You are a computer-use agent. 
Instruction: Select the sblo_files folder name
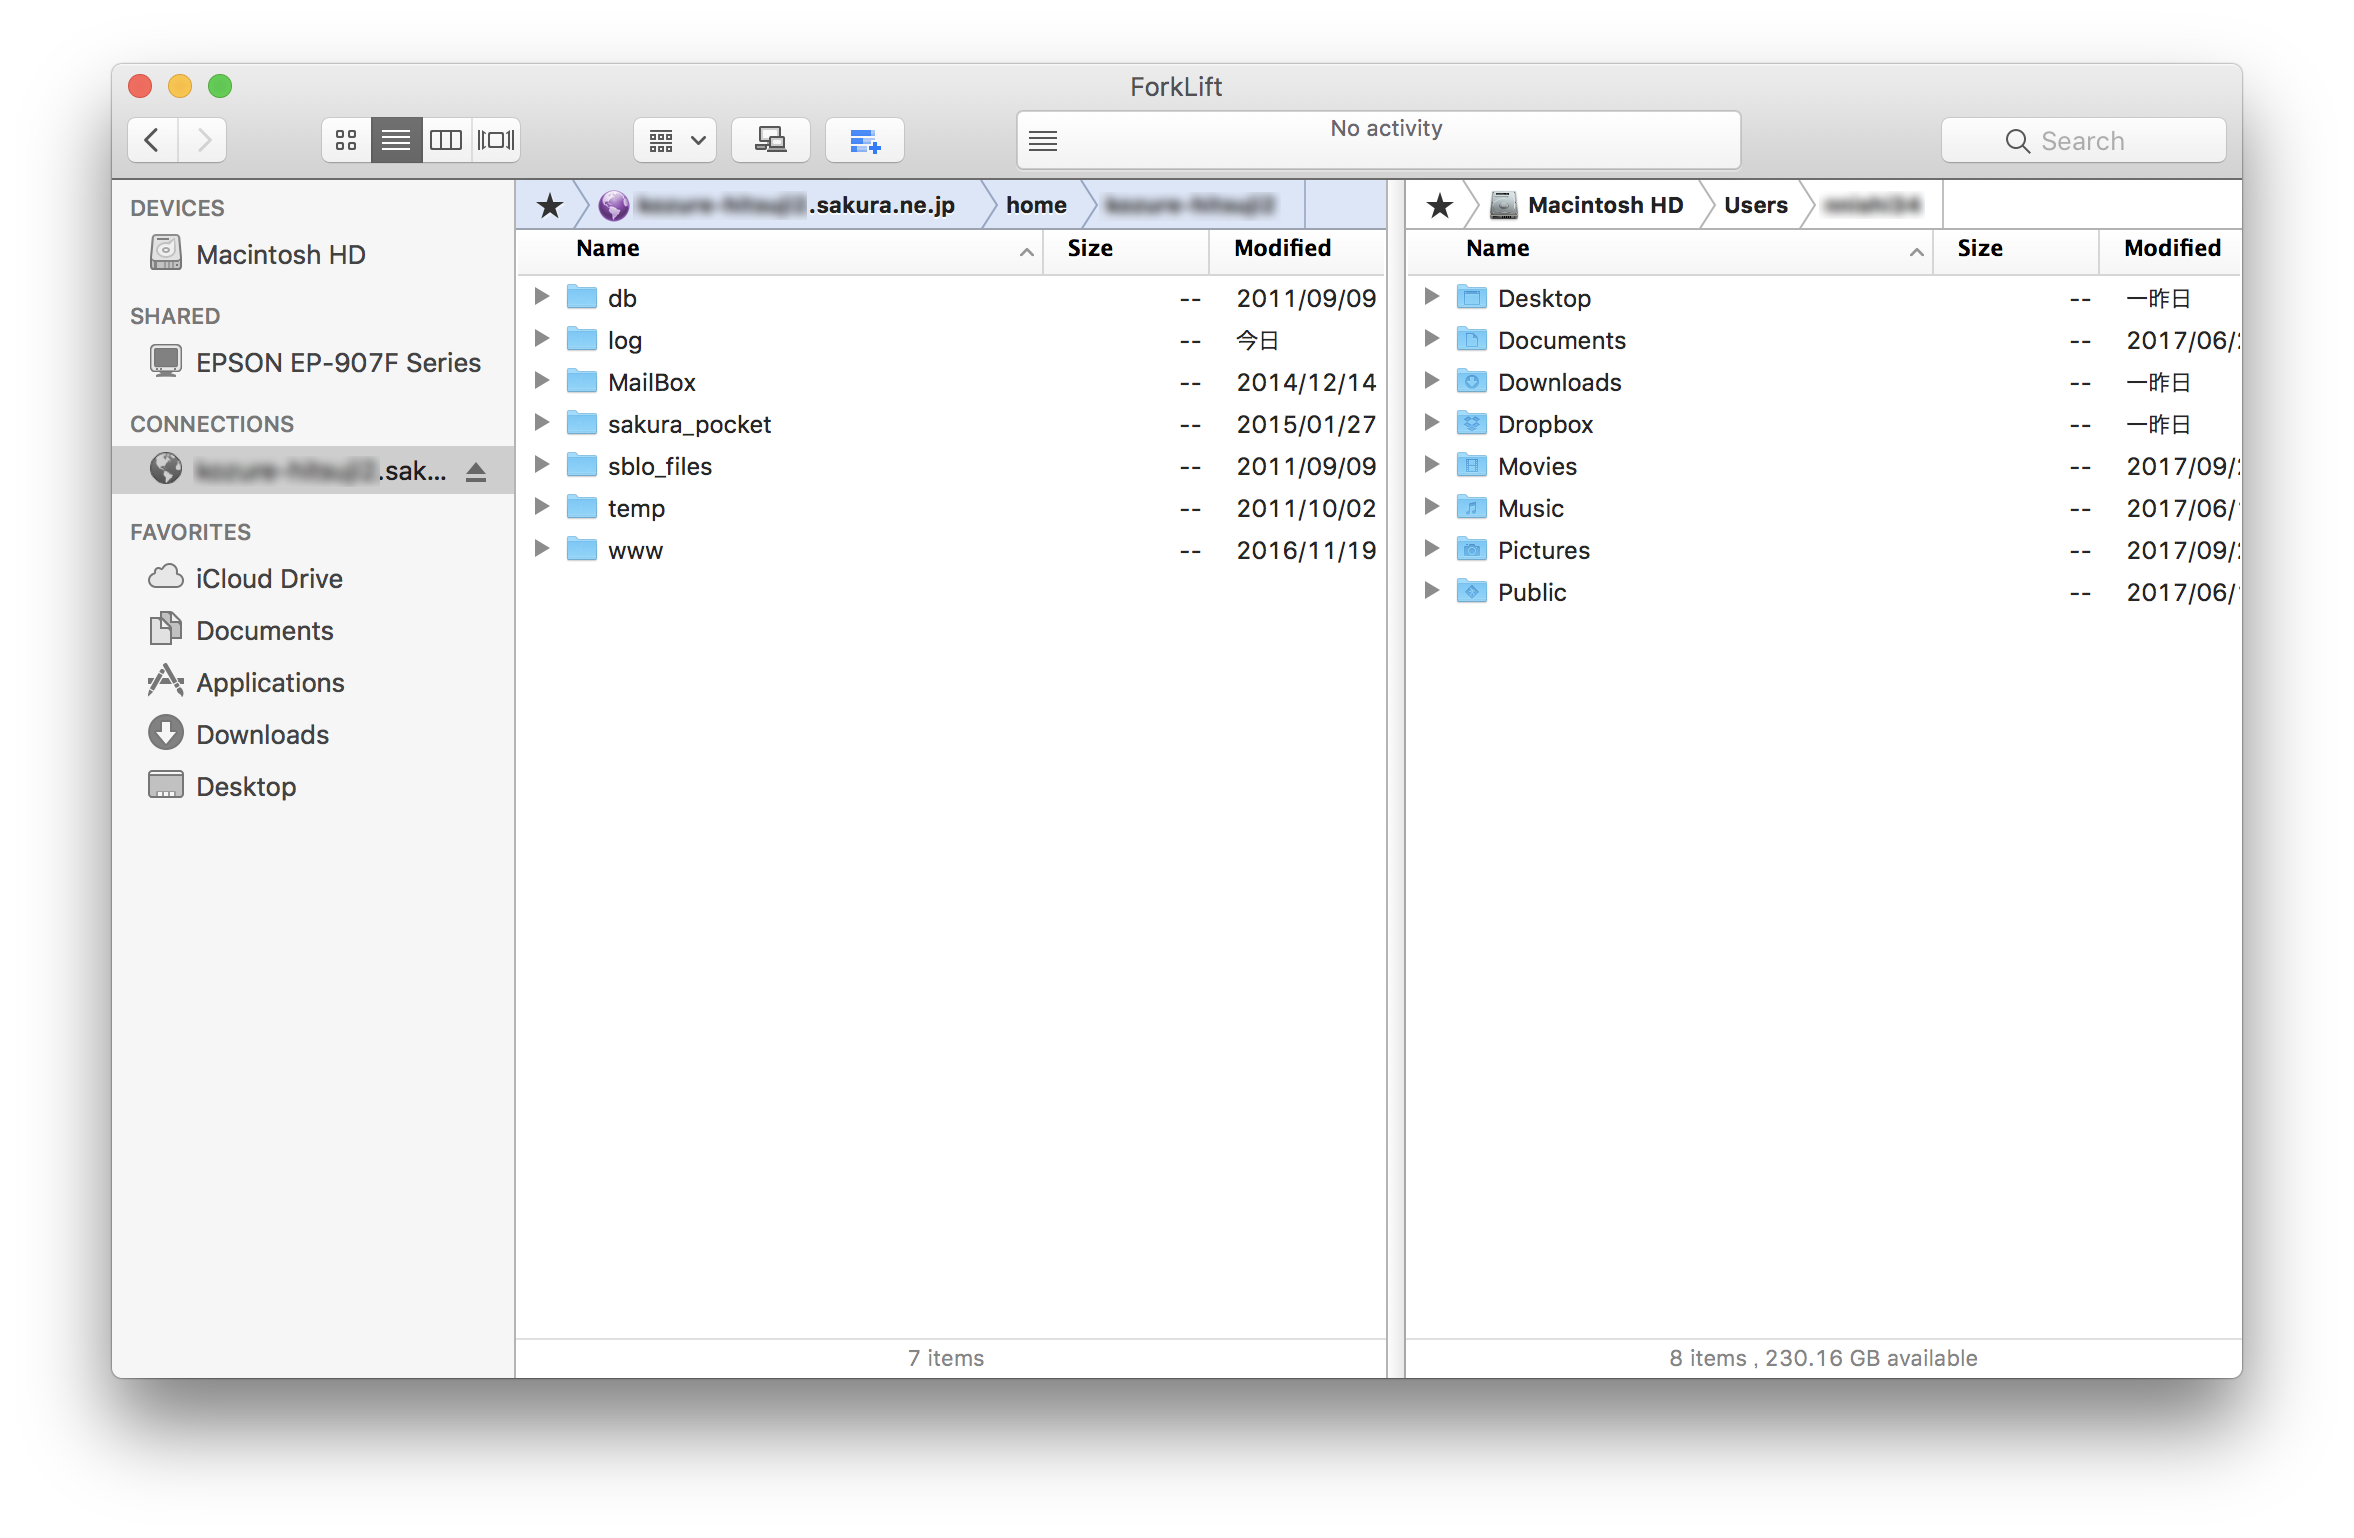[x=660, y=466]
